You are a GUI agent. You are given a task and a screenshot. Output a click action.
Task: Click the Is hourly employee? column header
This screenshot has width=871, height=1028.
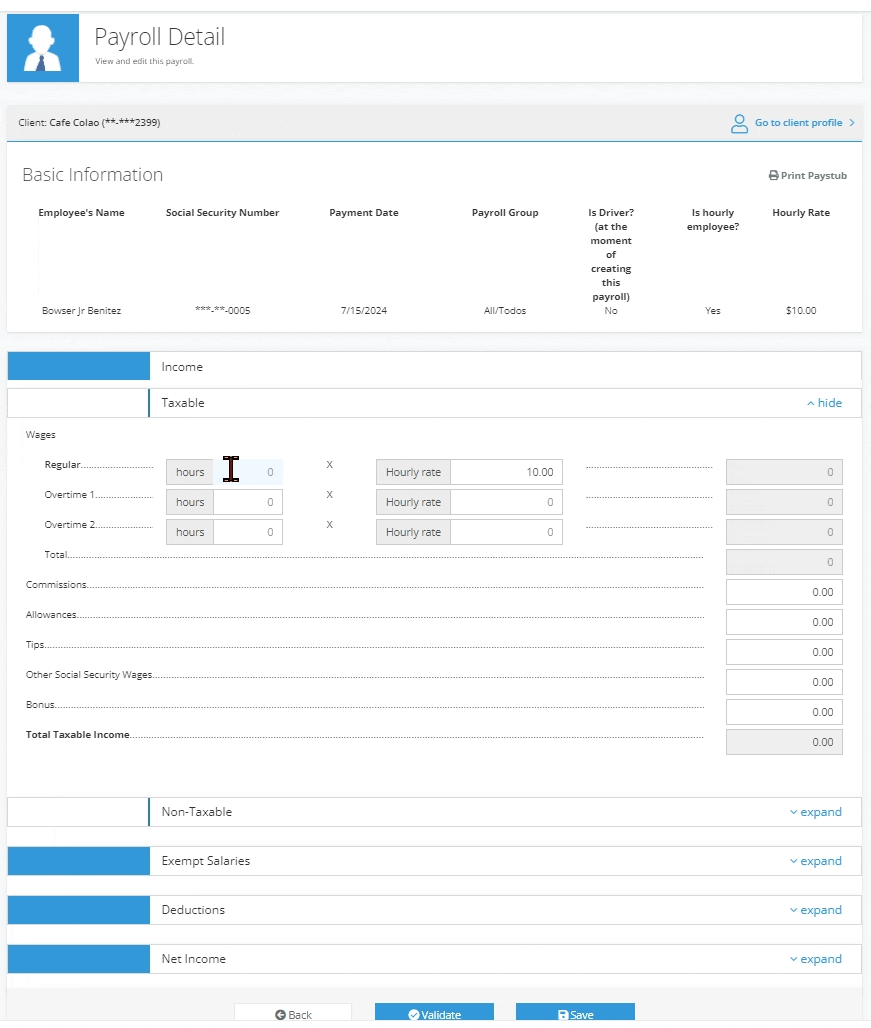coord(712,220)
